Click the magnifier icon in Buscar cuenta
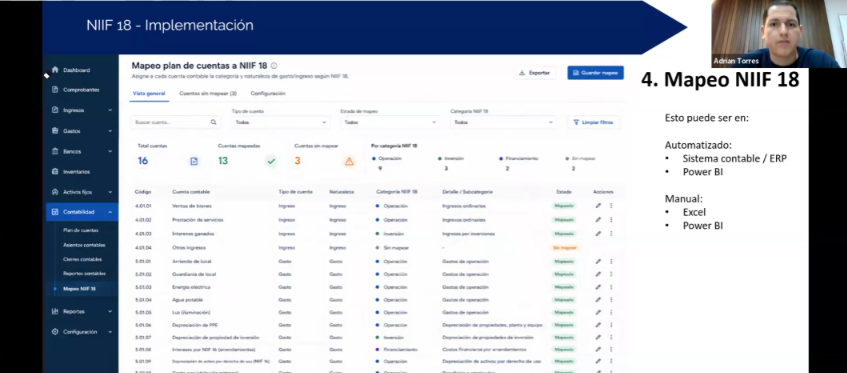Viewport: 847px width, 373px height. (x=213, y=123)
